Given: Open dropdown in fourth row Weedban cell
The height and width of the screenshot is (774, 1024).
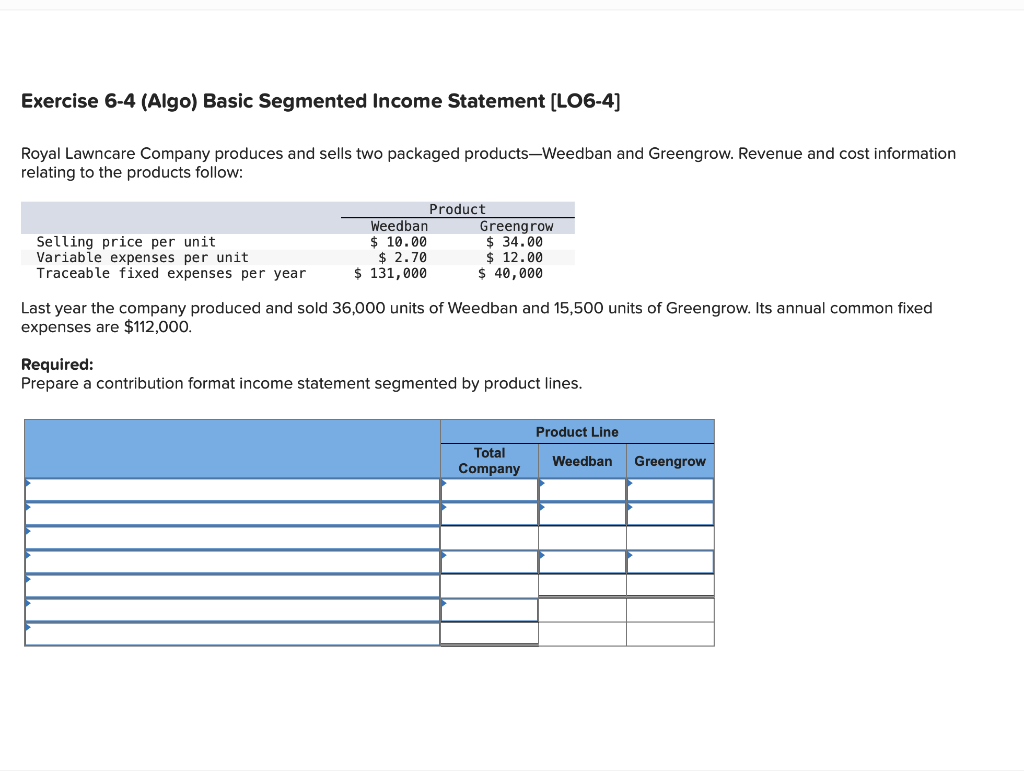Looking at the screenshot, I should click(x=541, y=554).
